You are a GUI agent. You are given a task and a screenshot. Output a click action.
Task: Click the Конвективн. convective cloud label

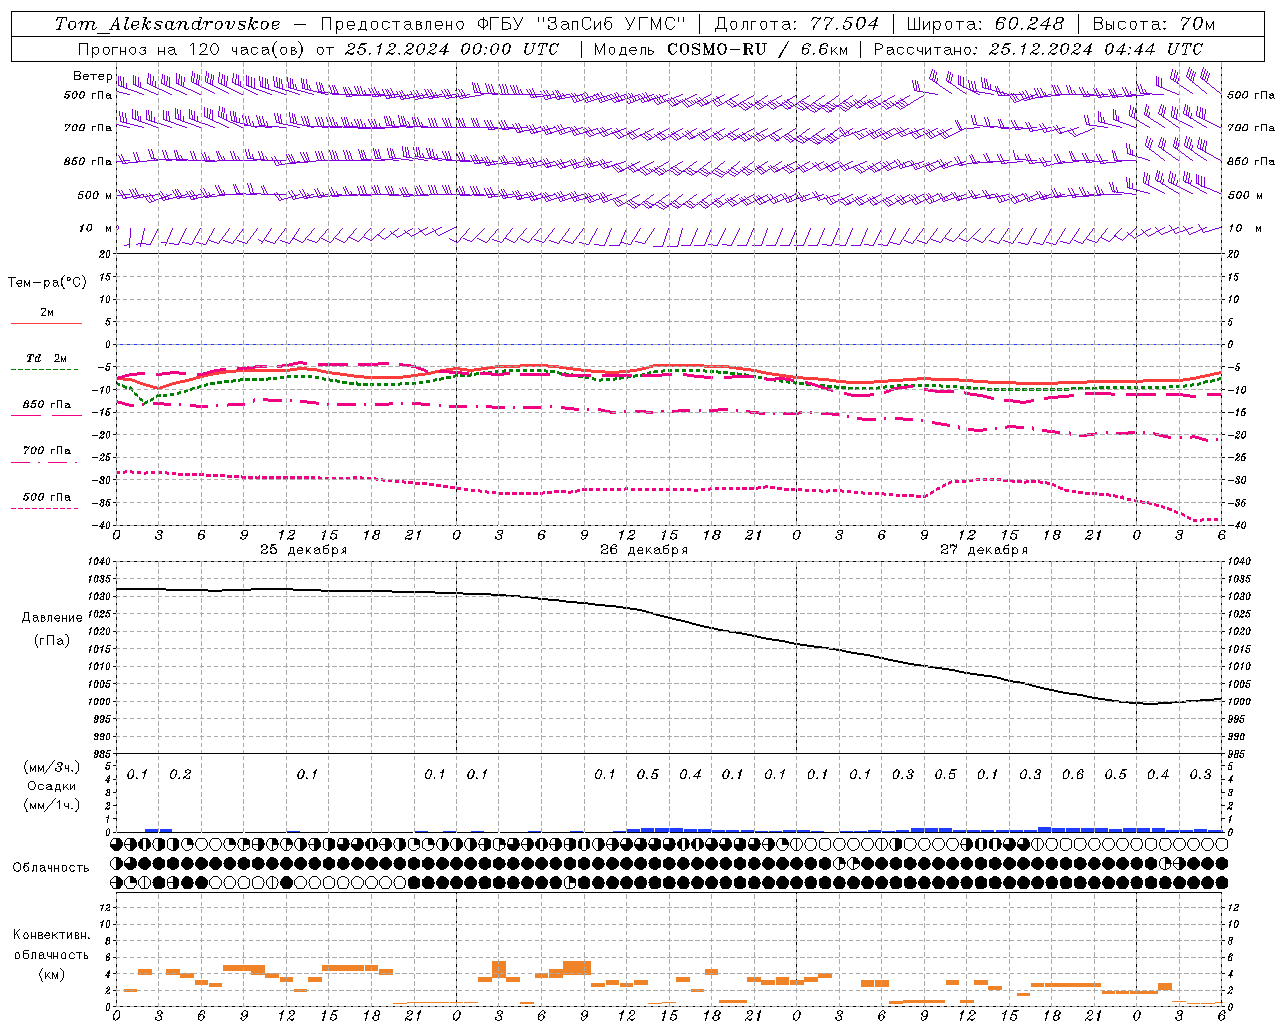click(51, 935)
